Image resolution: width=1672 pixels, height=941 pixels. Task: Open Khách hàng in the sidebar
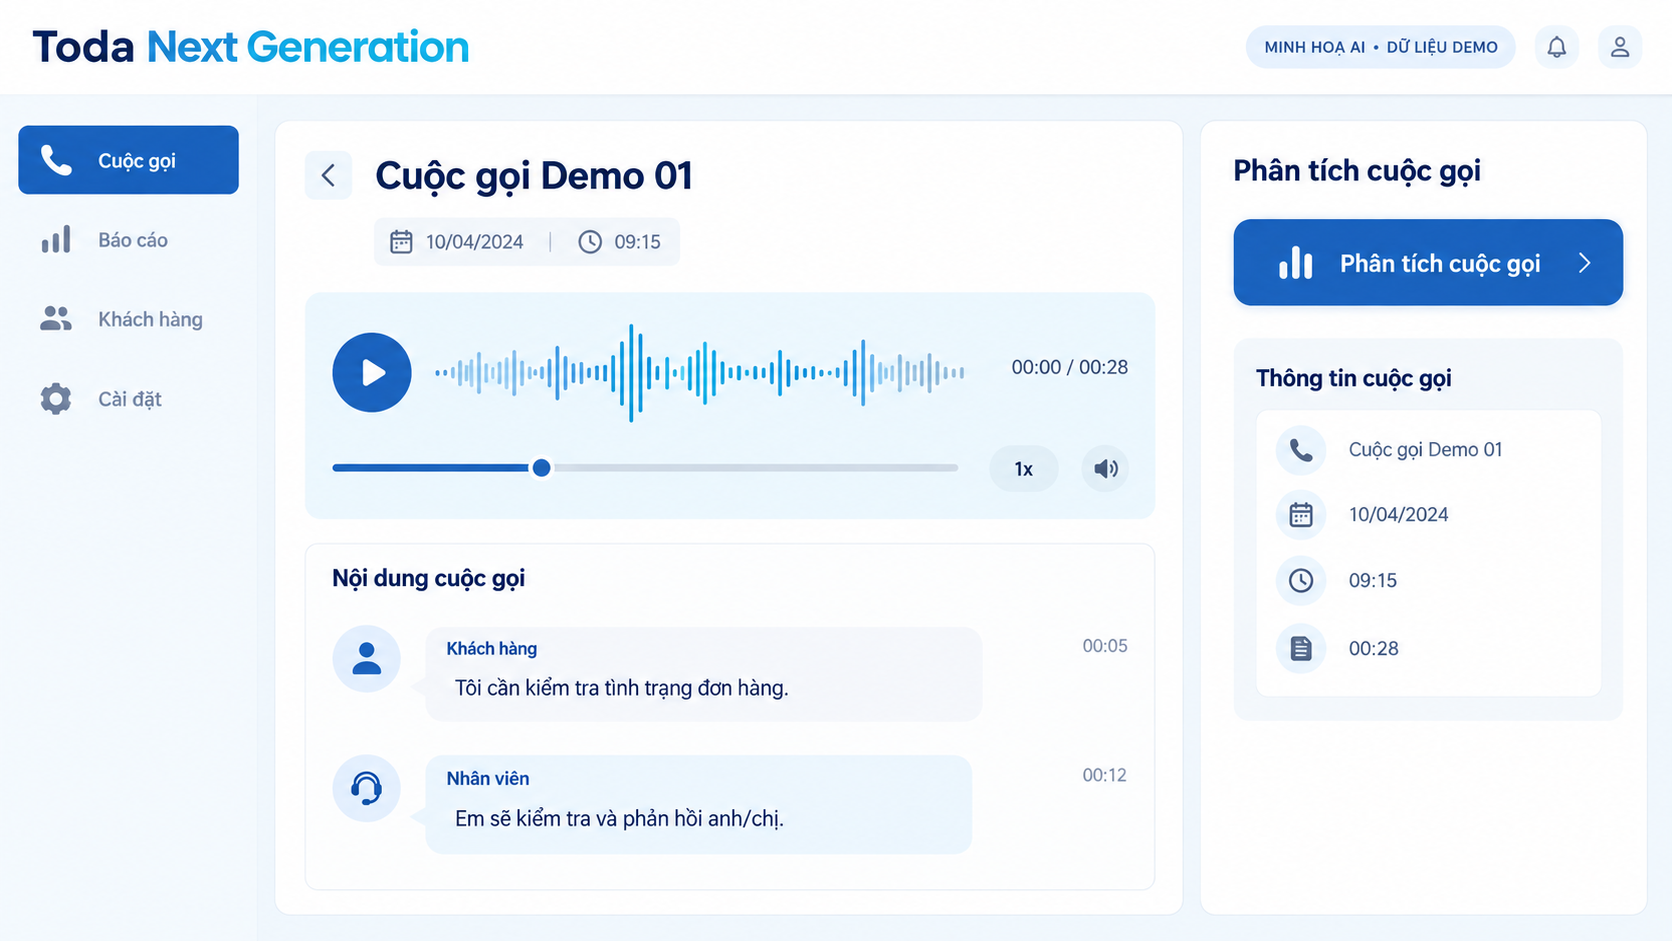(x=128, y=319)
